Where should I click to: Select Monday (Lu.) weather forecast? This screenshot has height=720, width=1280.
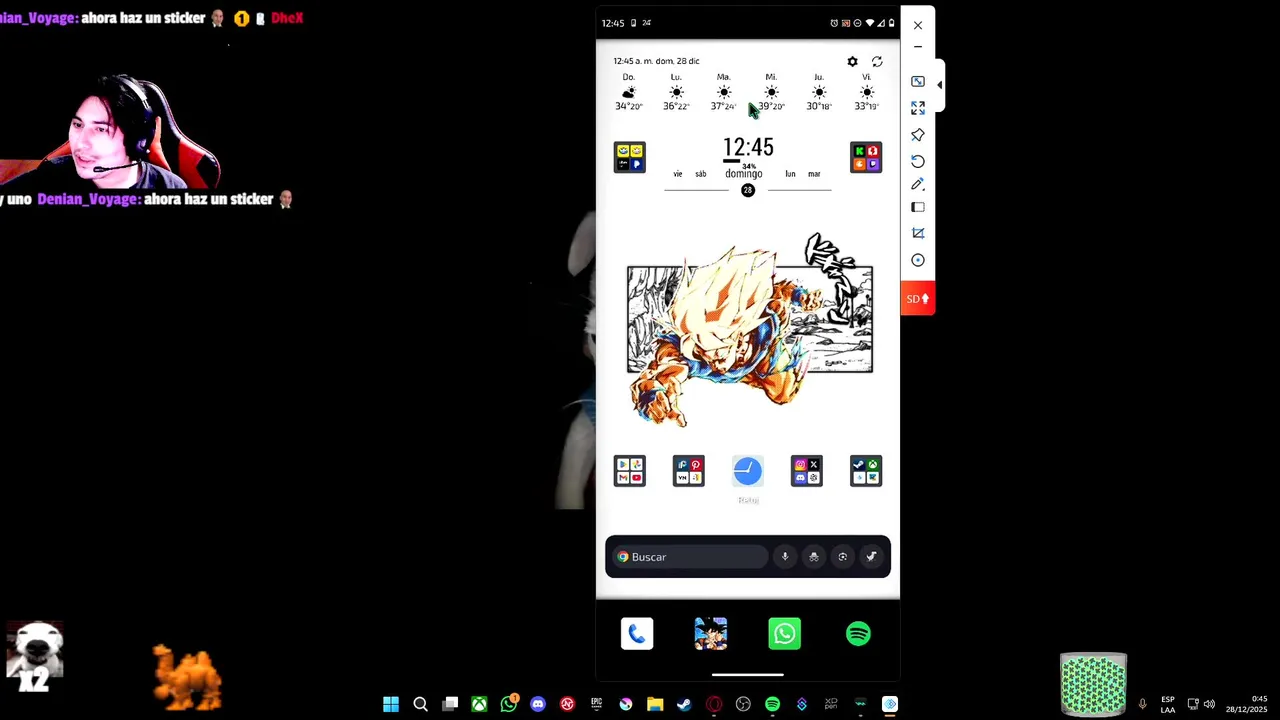click(x=676, y=91)
